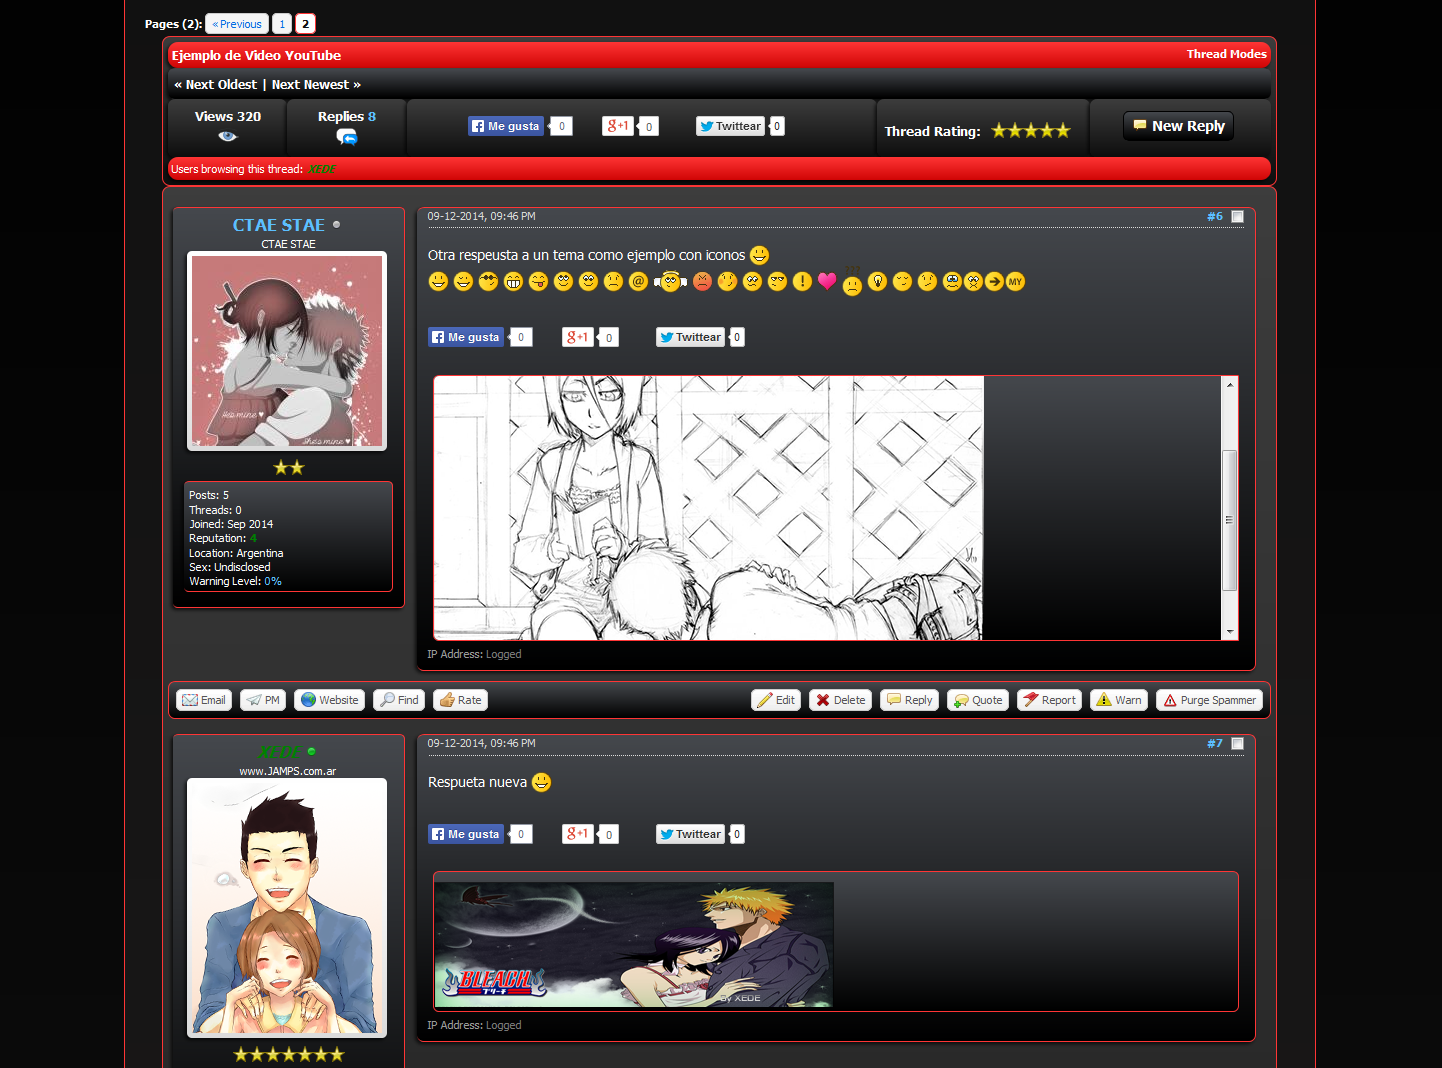Click the Purge Spammer button

coord(1209,700)
